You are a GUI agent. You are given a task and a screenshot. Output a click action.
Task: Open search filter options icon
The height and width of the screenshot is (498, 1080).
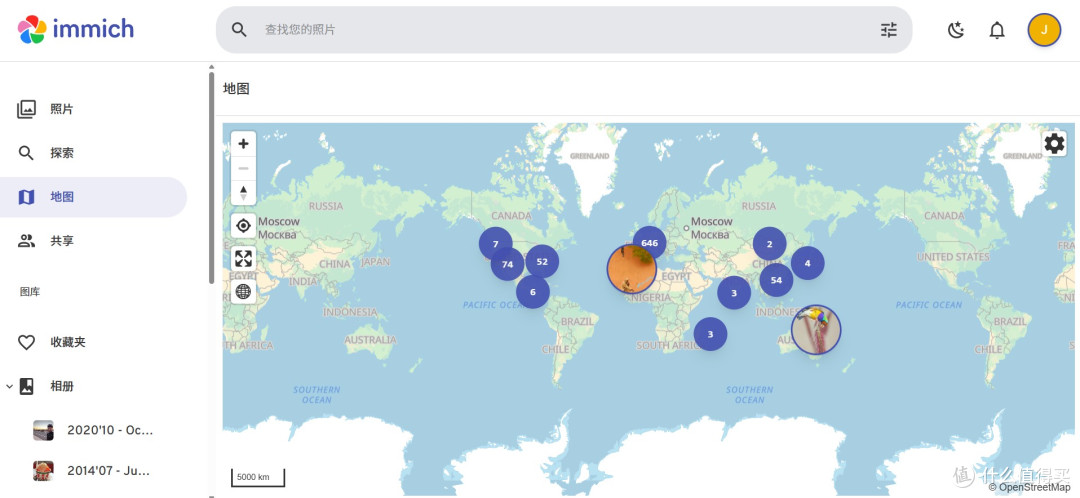pyautogui.click(x=889, y=30)
